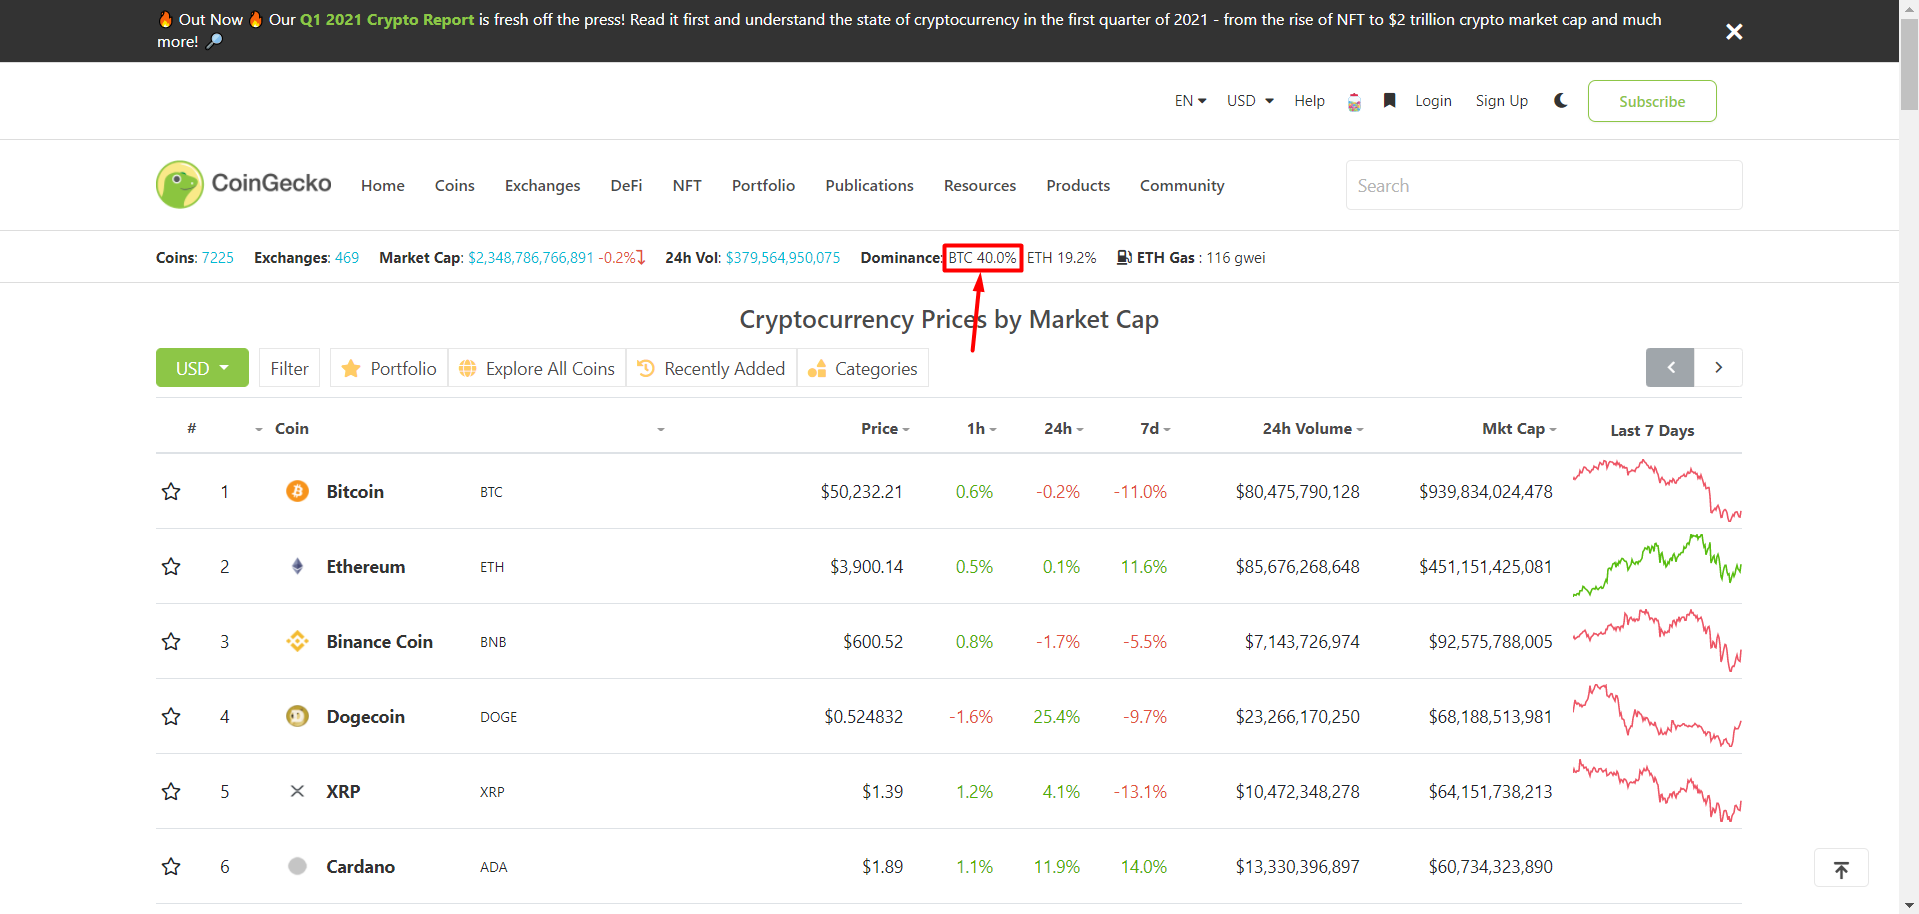Open the 24h volume $379,564,950,075 link
The image size is (1919, 914).
783,257
